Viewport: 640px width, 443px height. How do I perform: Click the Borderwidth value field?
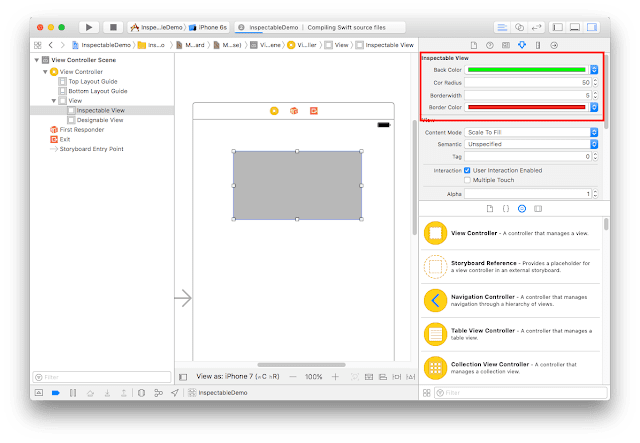[528, 96]
